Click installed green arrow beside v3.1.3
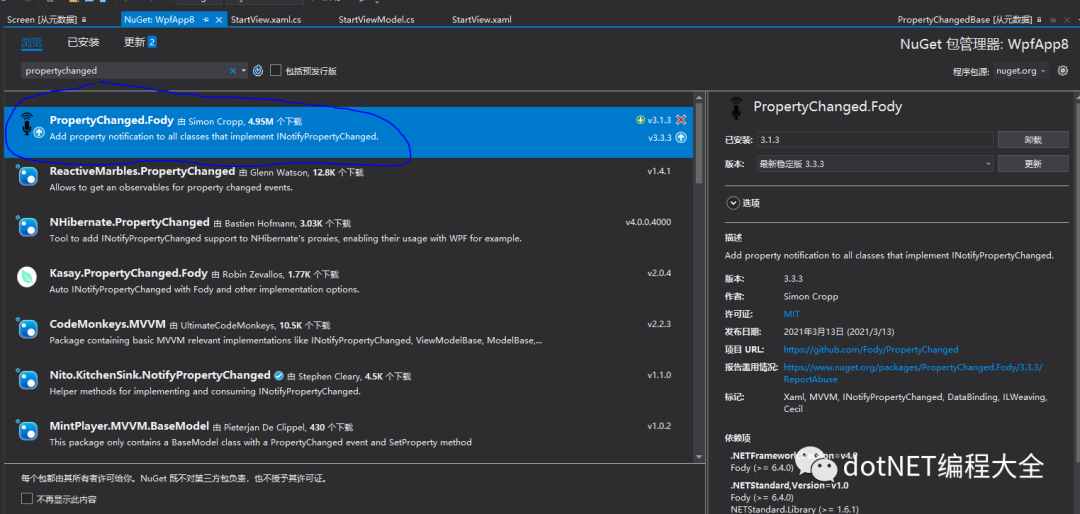 [641, 120]
